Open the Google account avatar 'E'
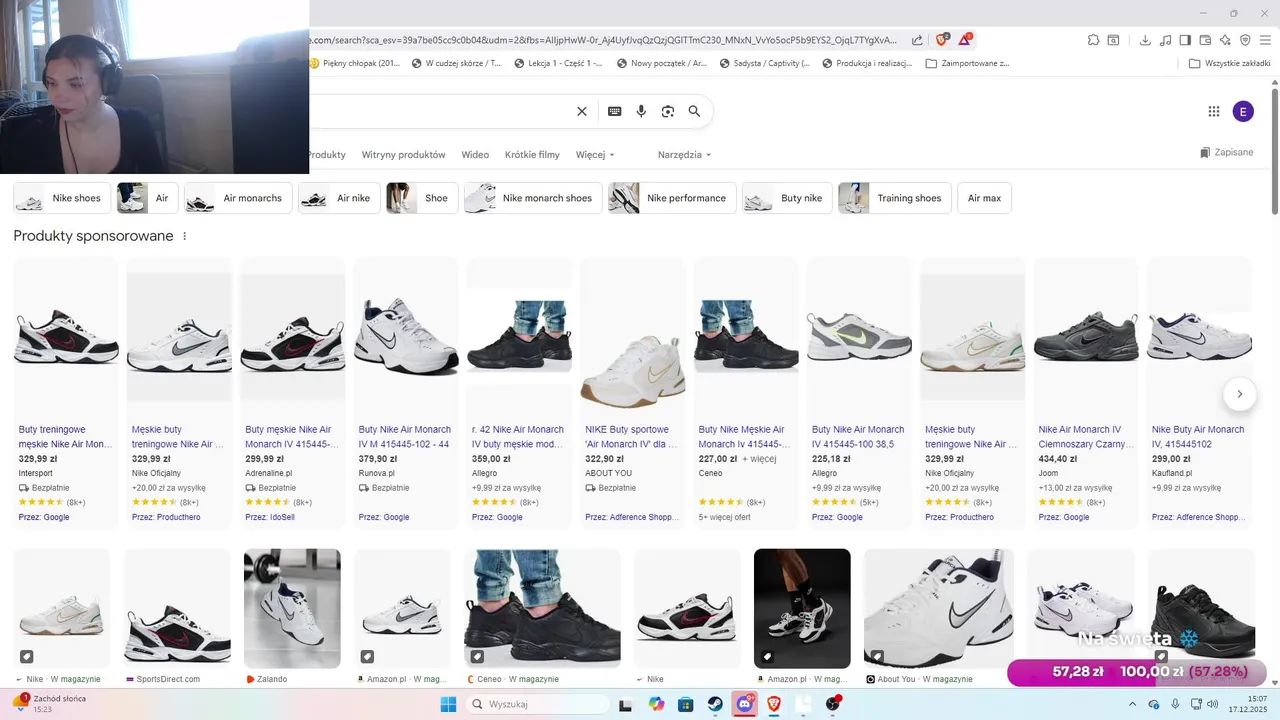Image resolution: width=1280 pixels, height=720 pixels. click(1243, 112)
